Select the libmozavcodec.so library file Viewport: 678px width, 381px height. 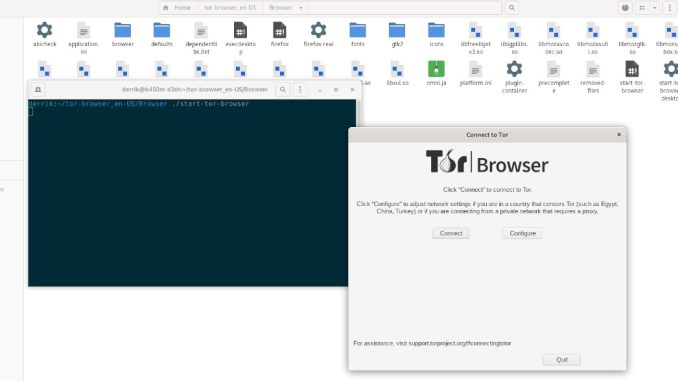tap(553, 38)
